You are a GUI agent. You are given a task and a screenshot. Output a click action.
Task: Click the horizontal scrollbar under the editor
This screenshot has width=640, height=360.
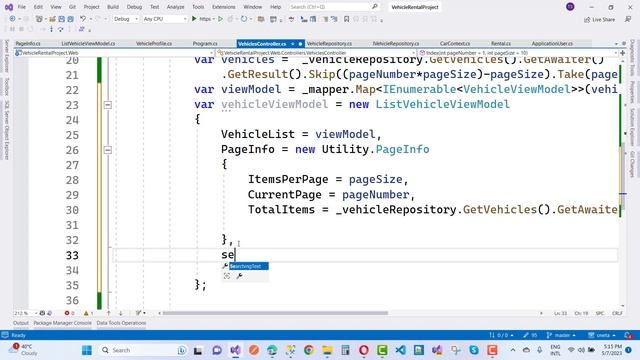click(276, 313)
